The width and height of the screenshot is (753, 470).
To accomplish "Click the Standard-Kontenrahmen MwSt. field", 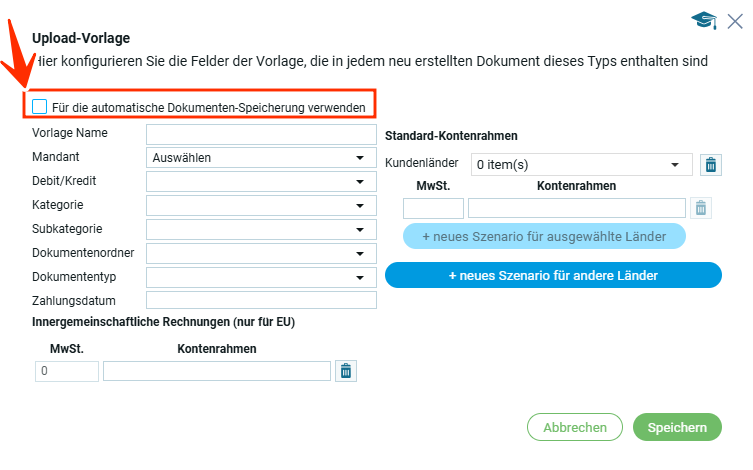I will pyautogui.click(x=433, y=208).
